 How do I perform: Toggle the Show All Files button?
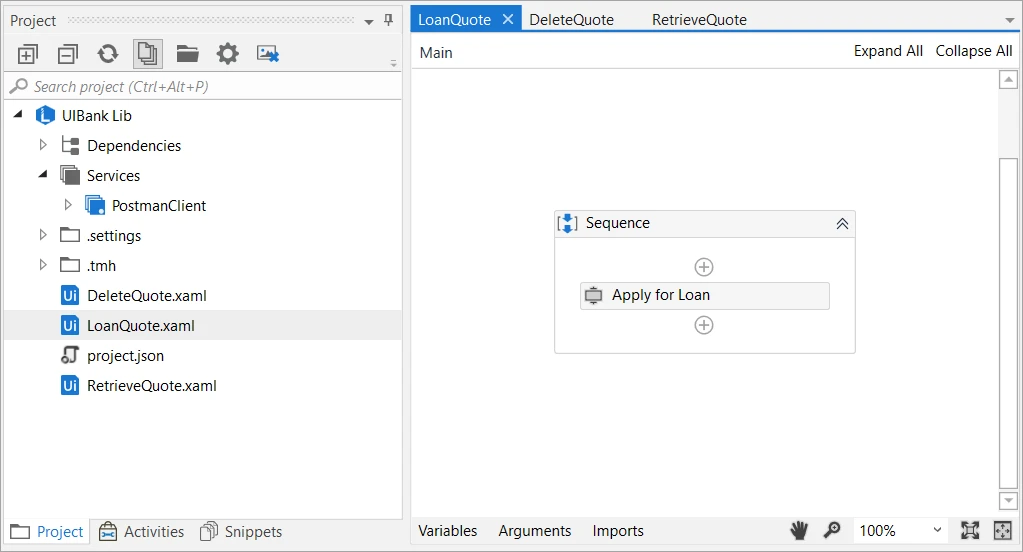(x=147, y=54)
